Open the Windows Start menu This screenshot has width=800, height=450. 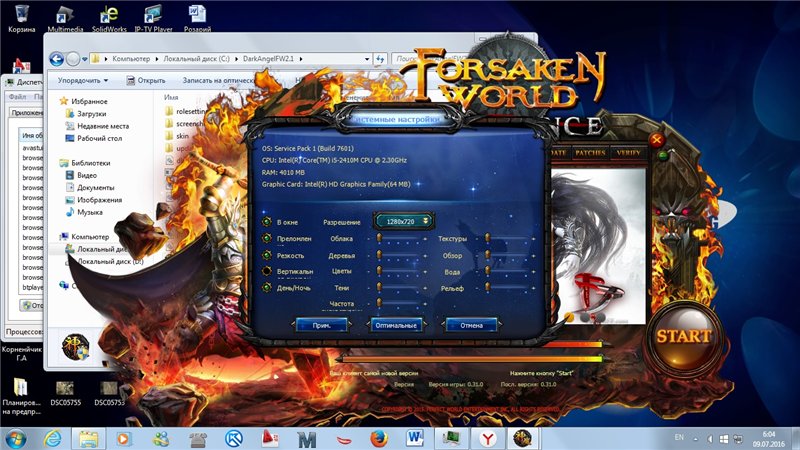point(15,439)
